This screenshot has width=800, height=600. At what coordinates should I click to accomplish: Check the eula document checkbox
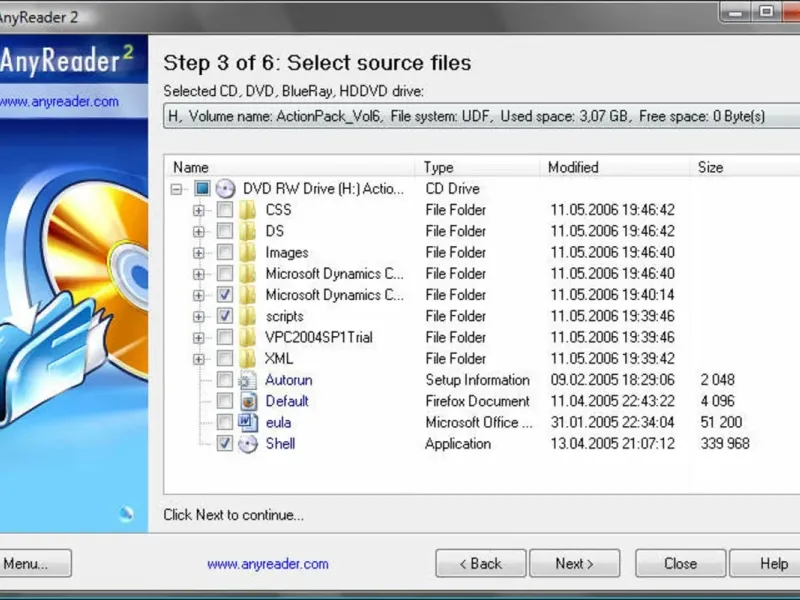click(224, 422)
